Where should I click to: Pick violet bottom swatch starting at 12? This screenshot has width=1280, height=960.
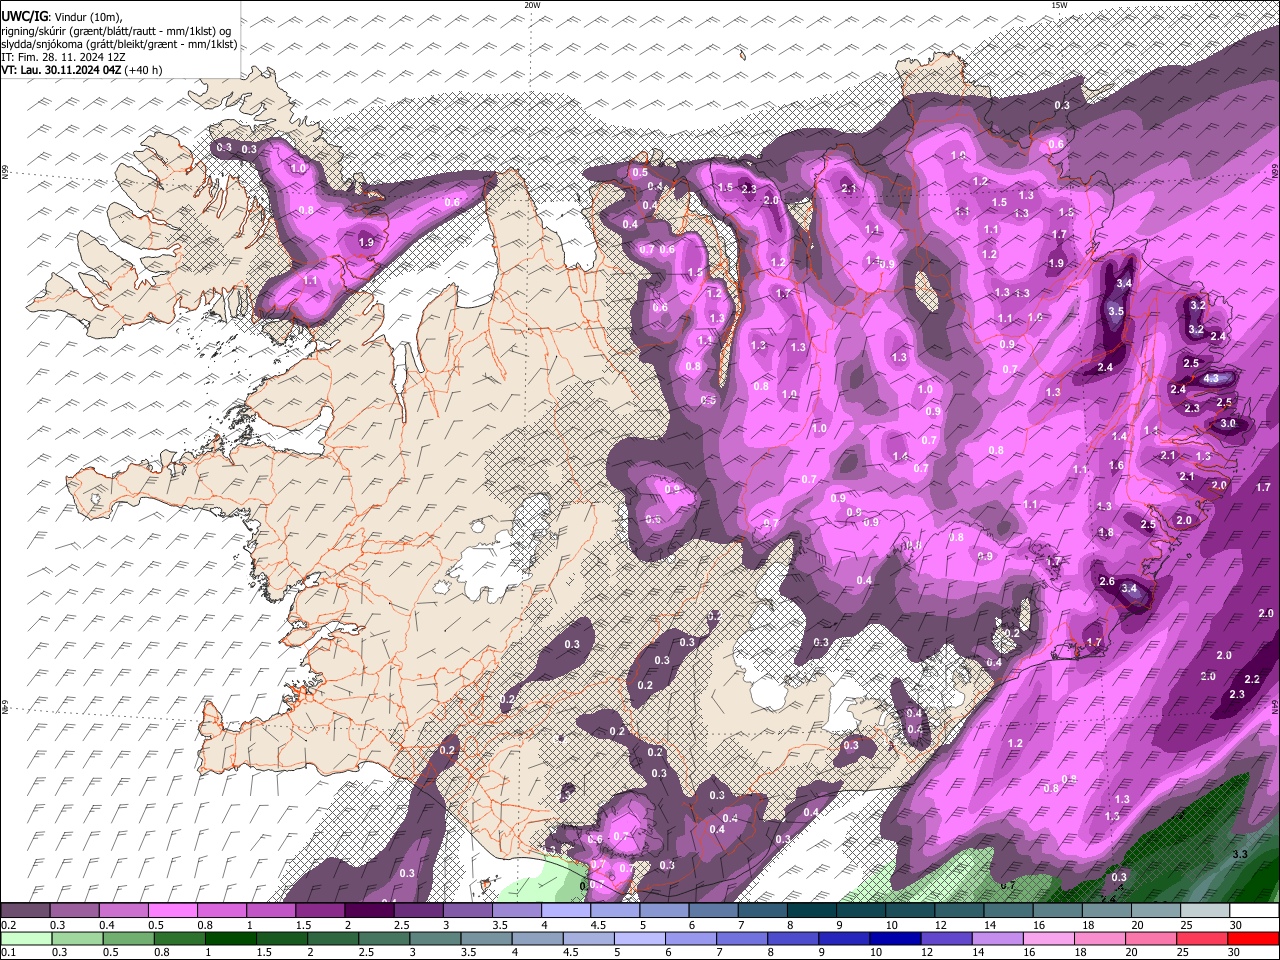[x=946, y=939]
